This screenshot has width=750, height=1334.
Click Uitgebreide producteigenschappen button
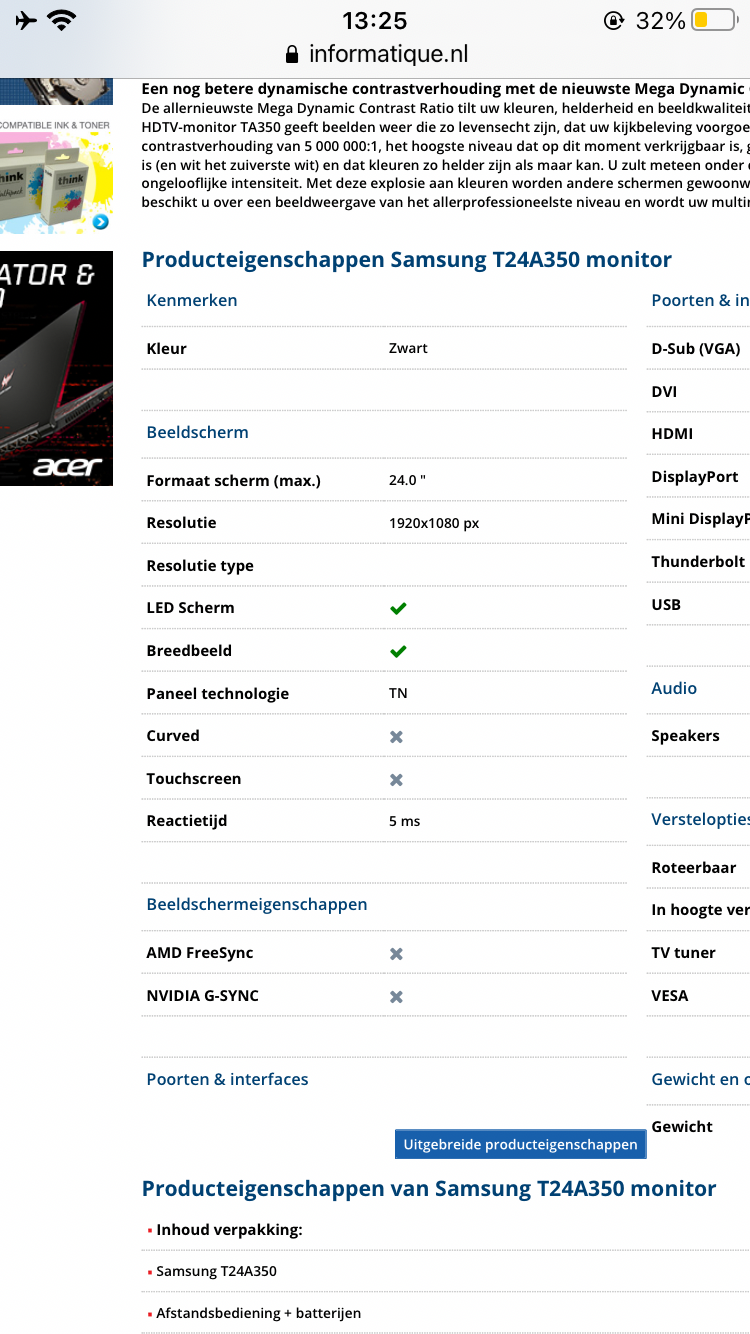[520, 1144]
